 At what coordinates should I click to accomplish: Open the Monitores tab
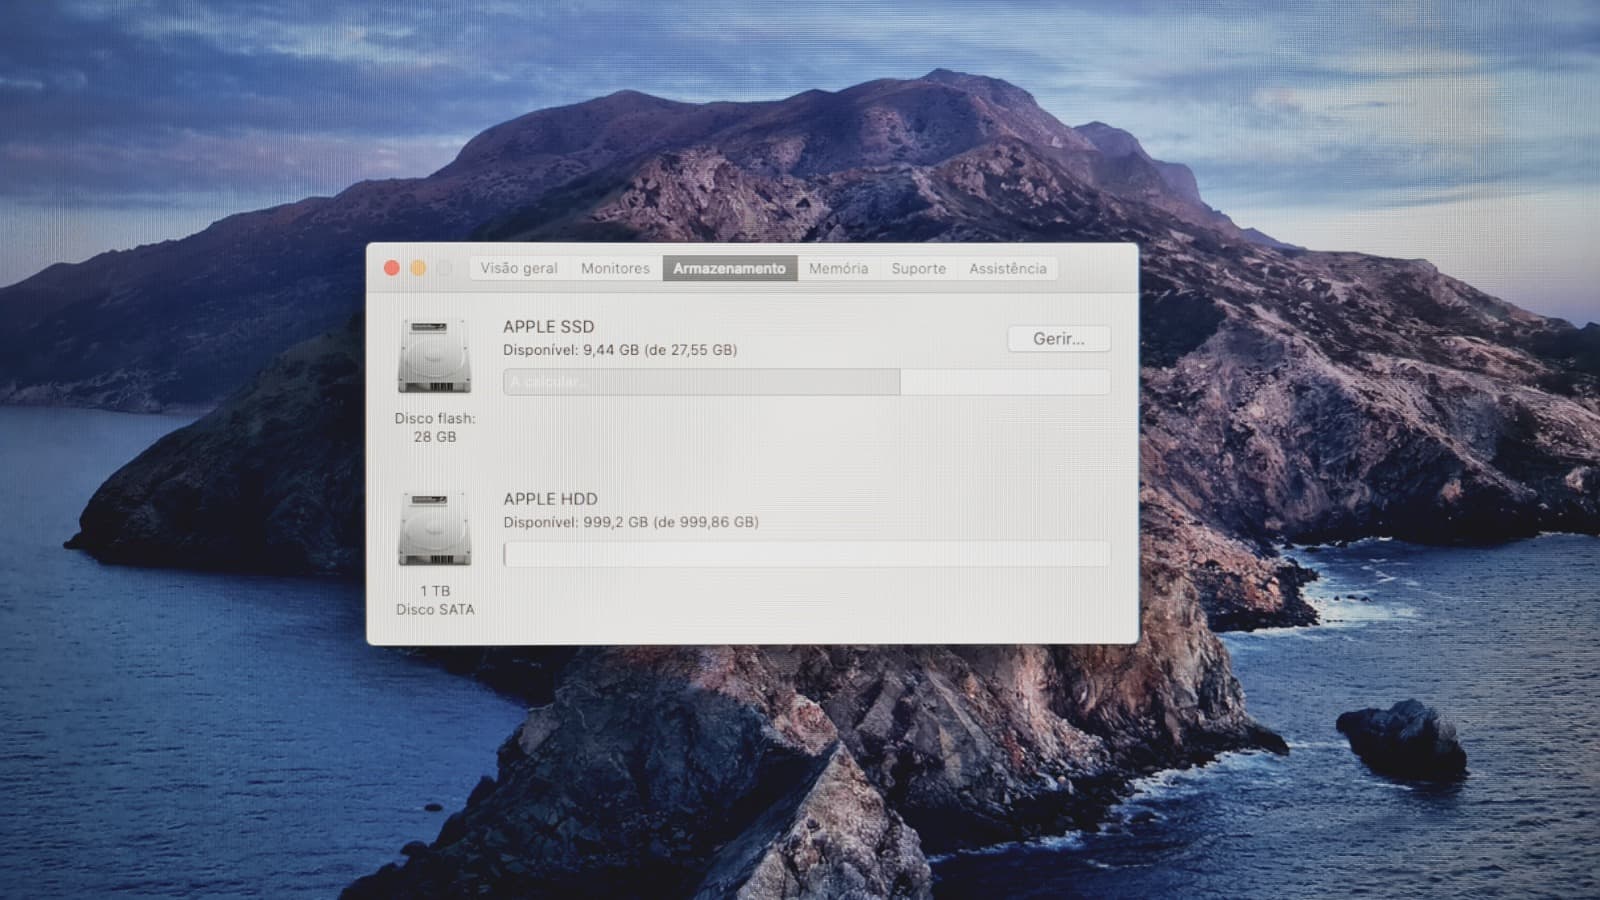(x=615, y=268)
